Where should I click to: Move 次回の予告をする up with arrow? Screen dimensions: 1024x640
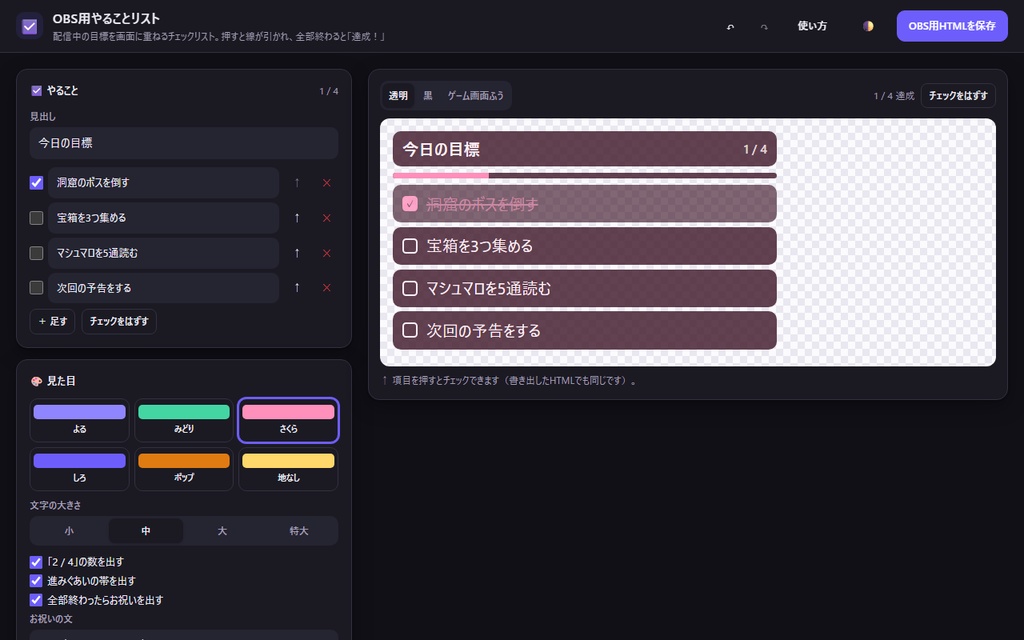click(x=297, y=287)
